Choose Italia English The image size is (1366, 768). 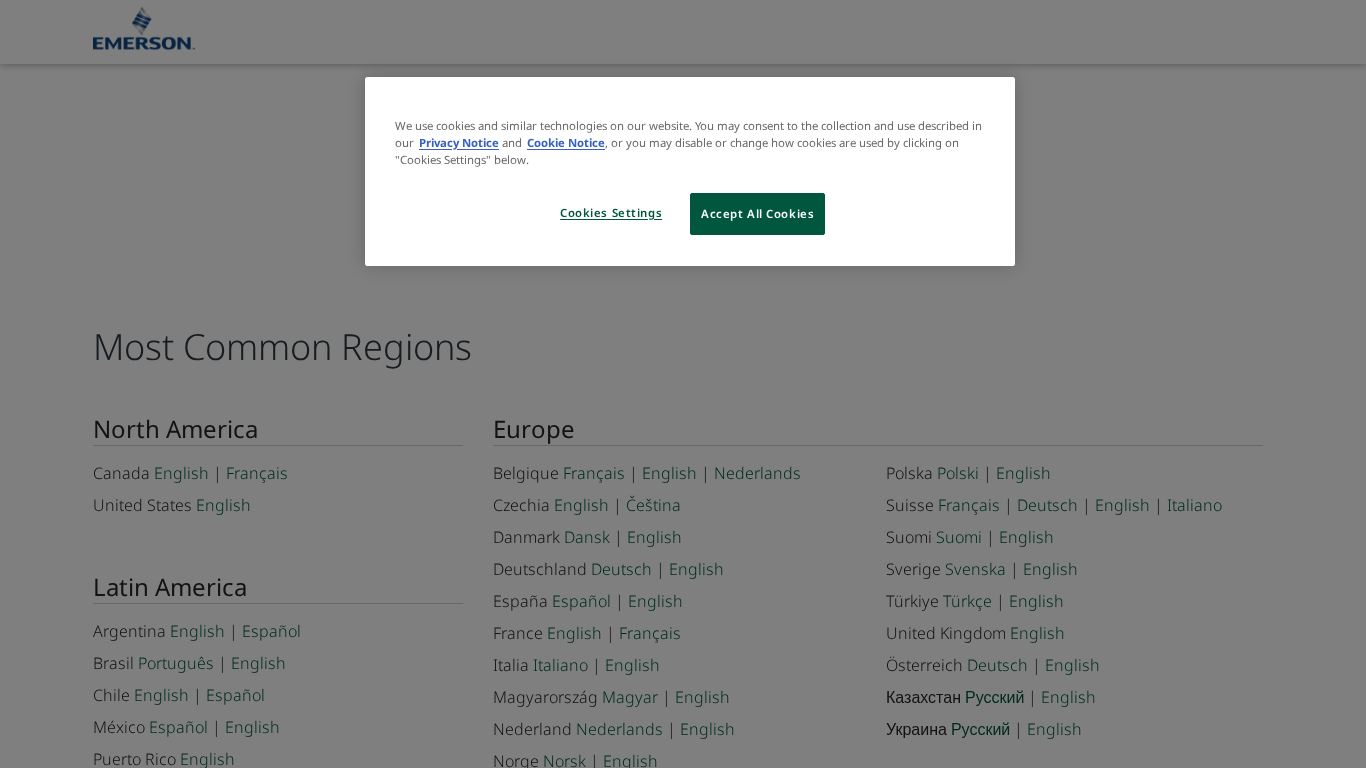click(632, 665)
